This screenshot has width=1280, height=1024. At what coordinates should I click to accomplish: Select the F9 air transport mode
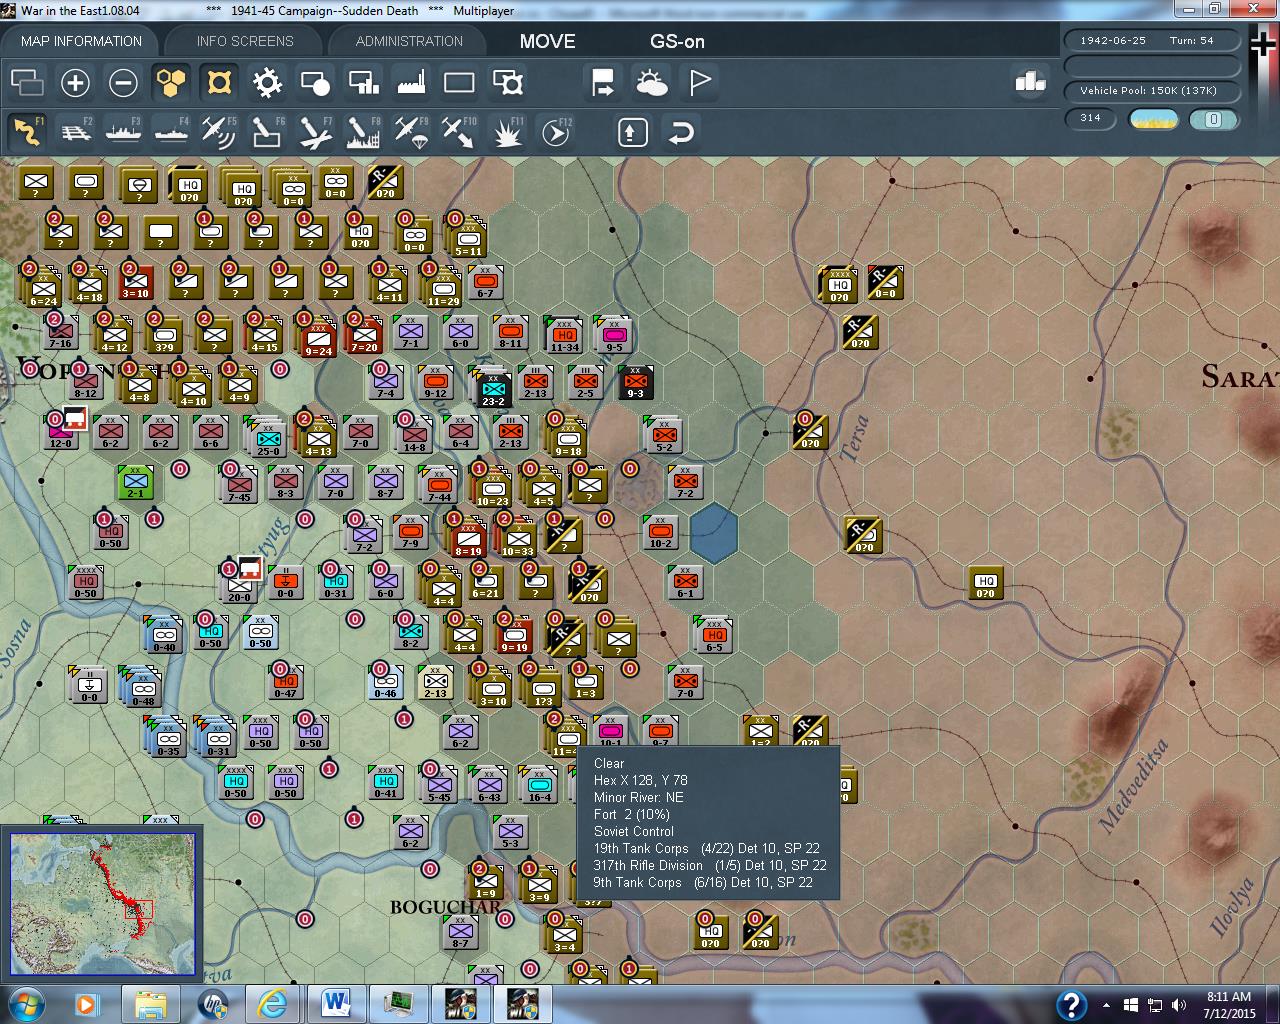411,131
